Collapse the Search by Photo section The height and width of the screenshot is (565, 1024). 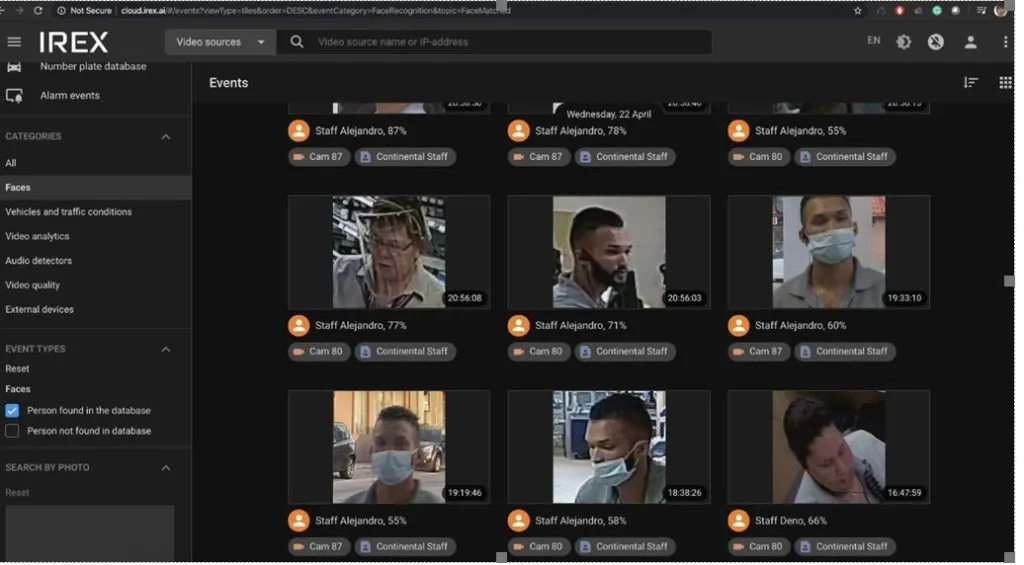[166, 468]
